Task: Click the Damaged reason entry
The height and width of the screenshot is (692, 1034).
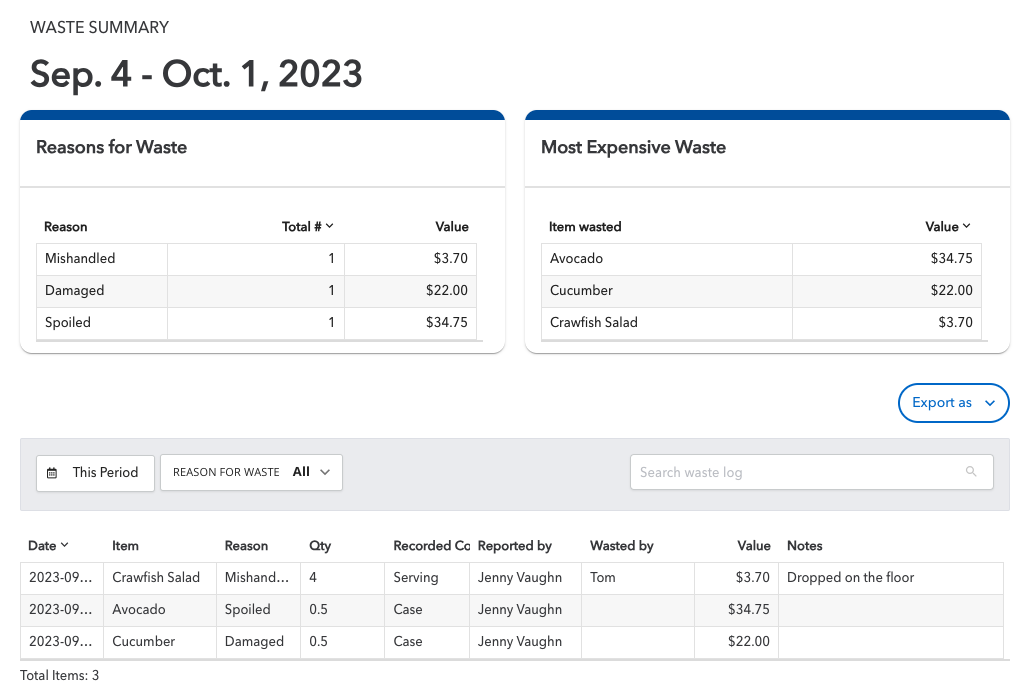Action: click(101, 290)
